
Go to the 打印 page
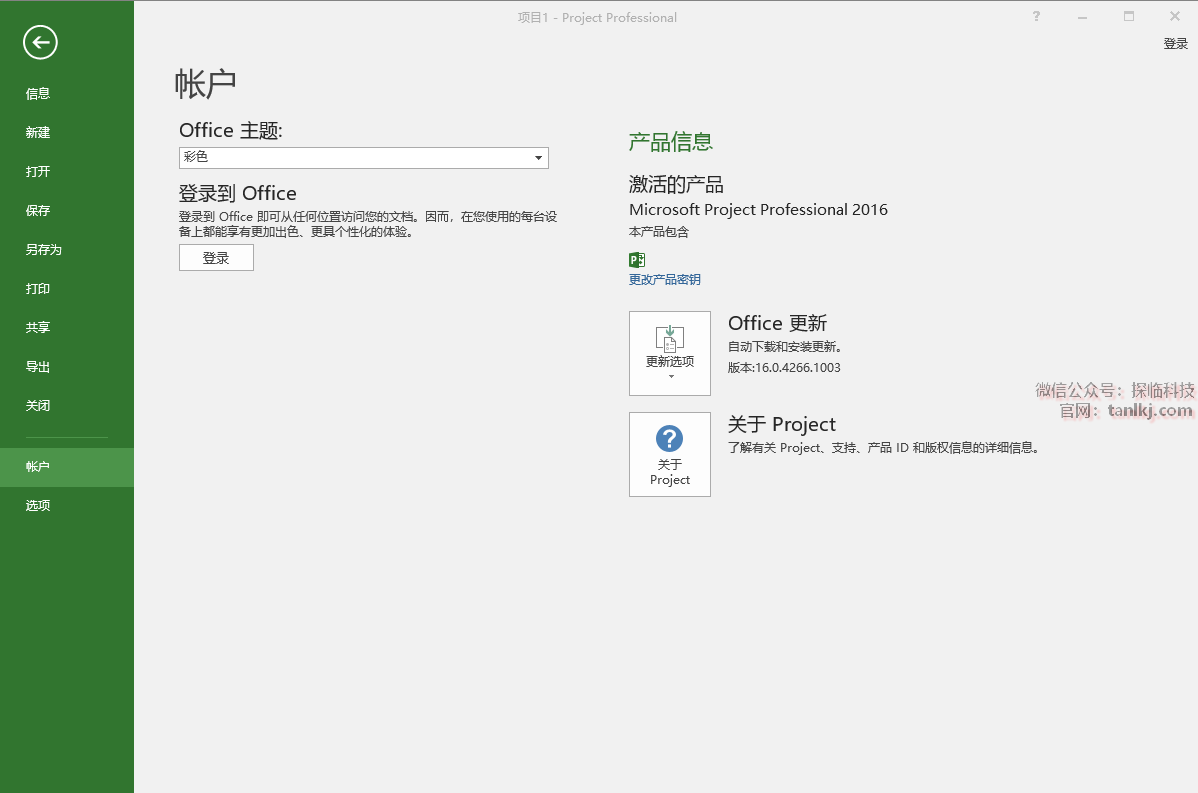38,289
